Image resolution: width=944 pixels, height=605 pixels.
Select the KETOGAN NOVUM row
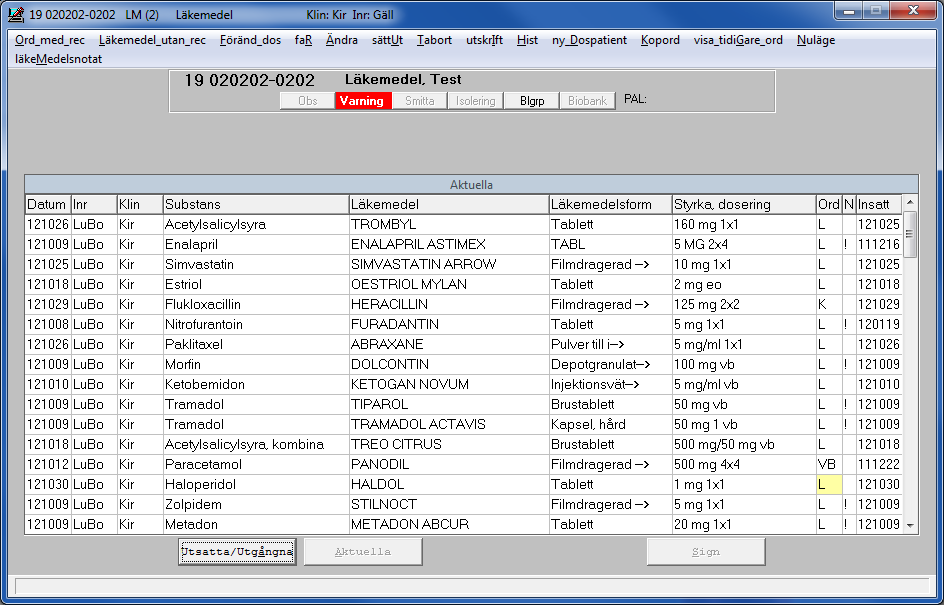pos(464,384)
